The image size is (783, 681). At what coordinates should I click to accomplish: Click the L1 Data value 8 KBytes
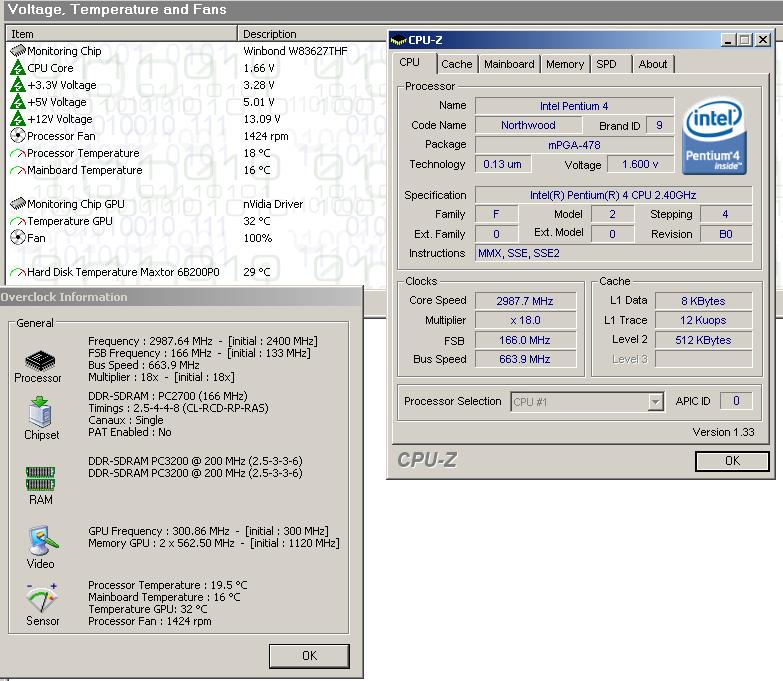pyautogui.click(x=703, y=301)
